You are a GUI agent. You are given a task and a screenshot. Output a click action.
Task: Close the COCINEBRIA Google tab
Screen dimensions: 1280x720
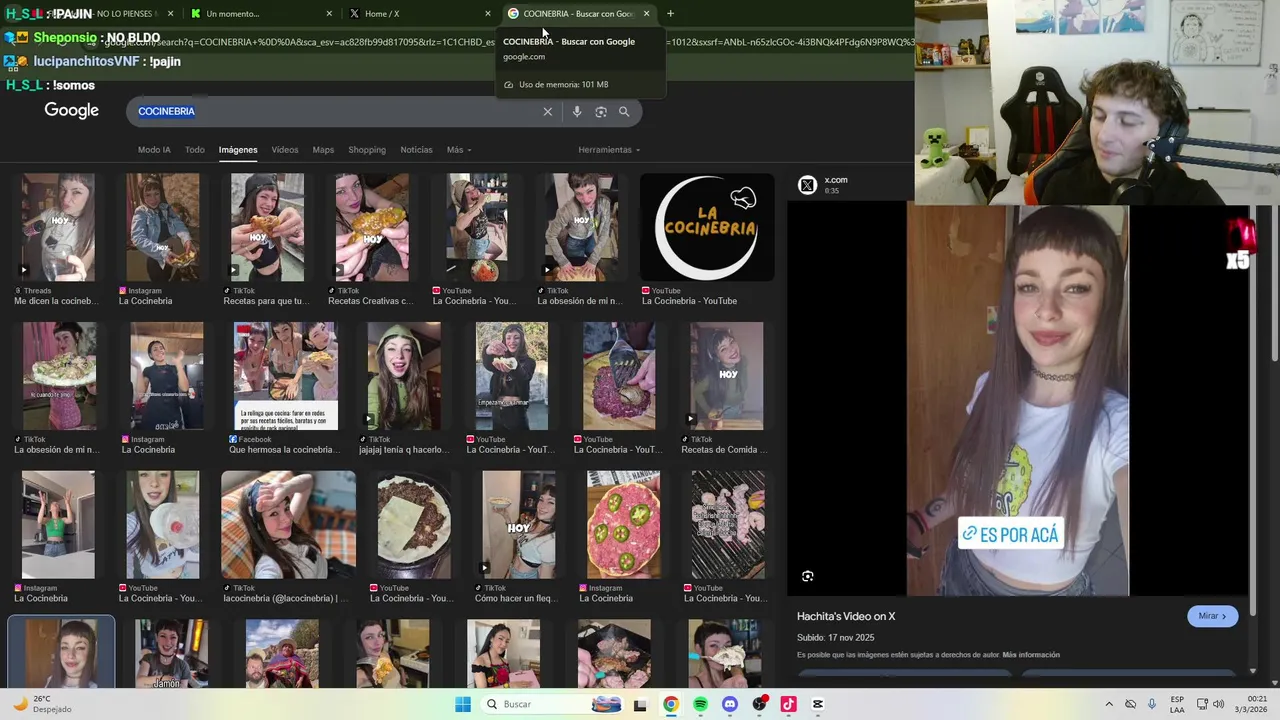[646, 14]
